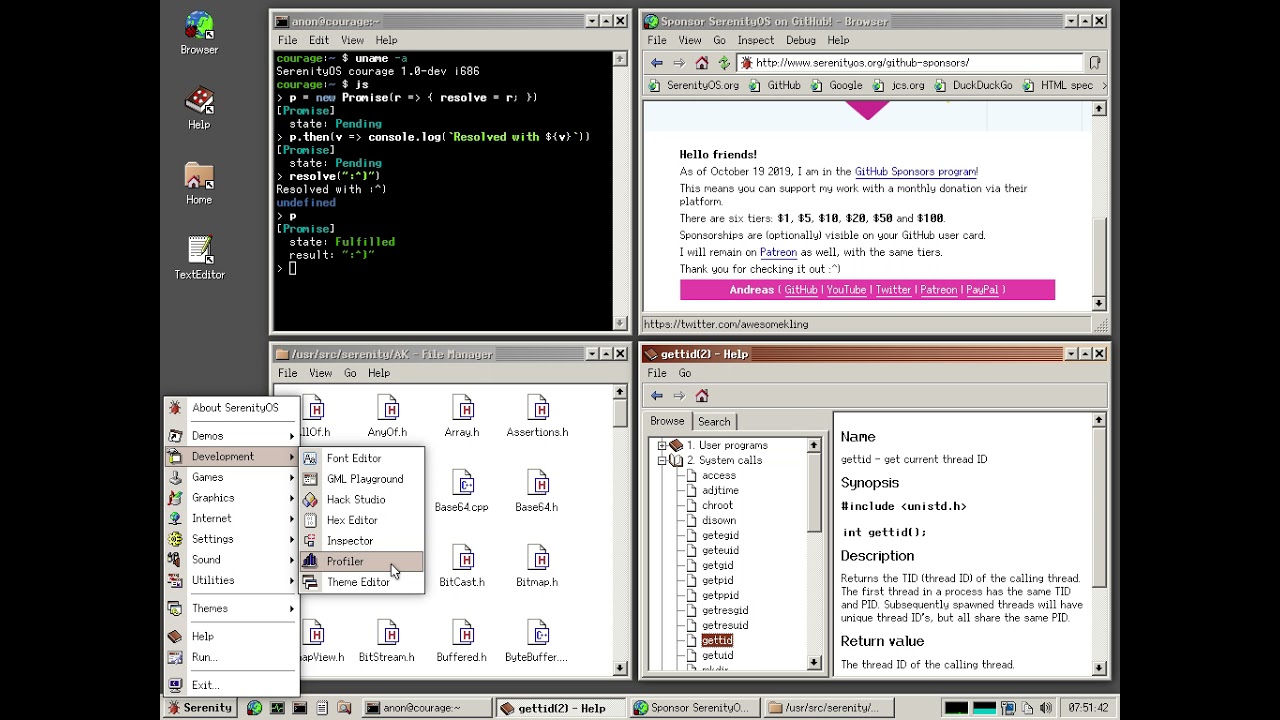Click the taskbar volume speaker icon

(x=1046, y=708)
